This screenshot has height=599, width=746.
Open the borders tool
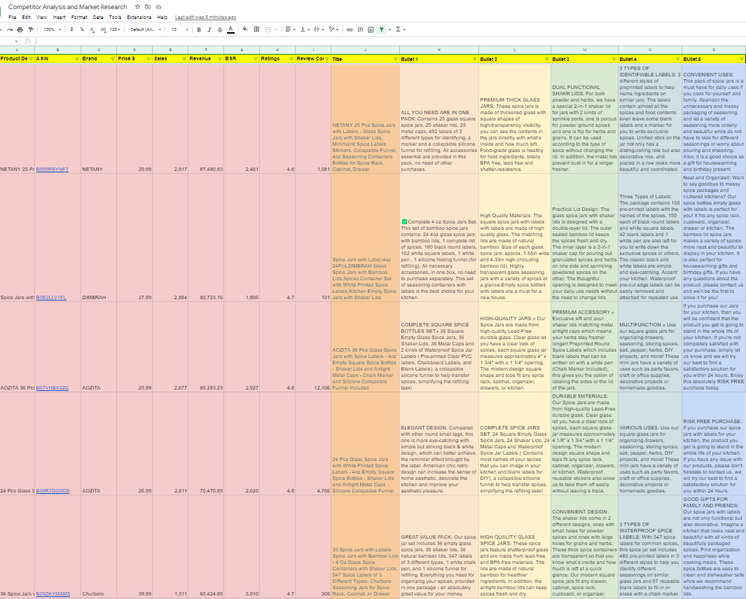pos(256,29)
